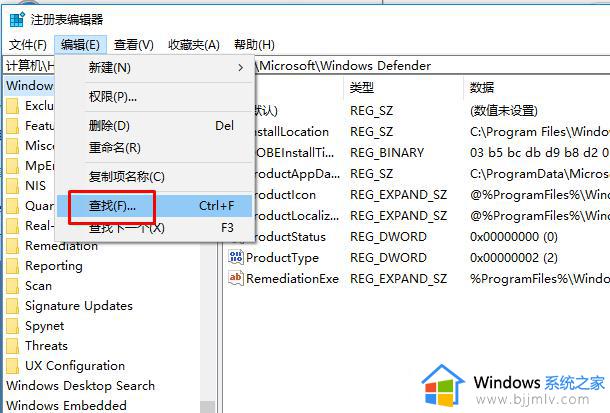Screen dimensions: 610x413
Task: Select Windows Desktop Search tree key
Action: tap(81, 386)
